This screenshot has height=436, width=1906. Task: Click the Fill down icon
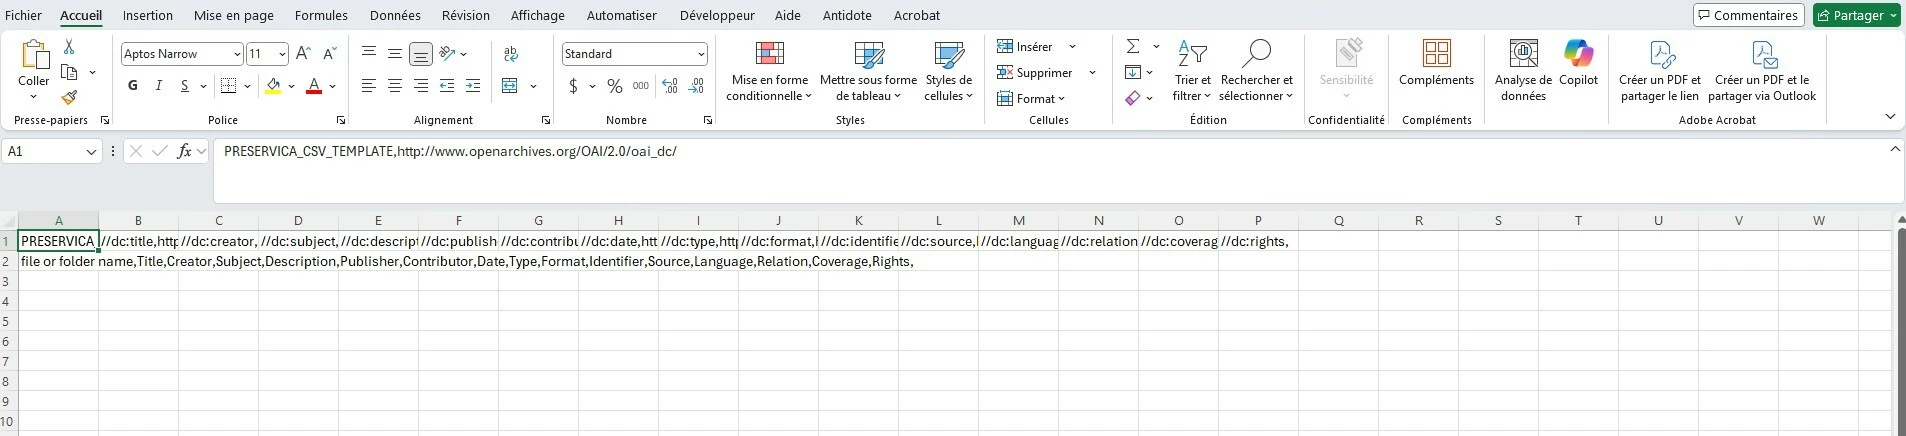click(x=1133, y=72)
